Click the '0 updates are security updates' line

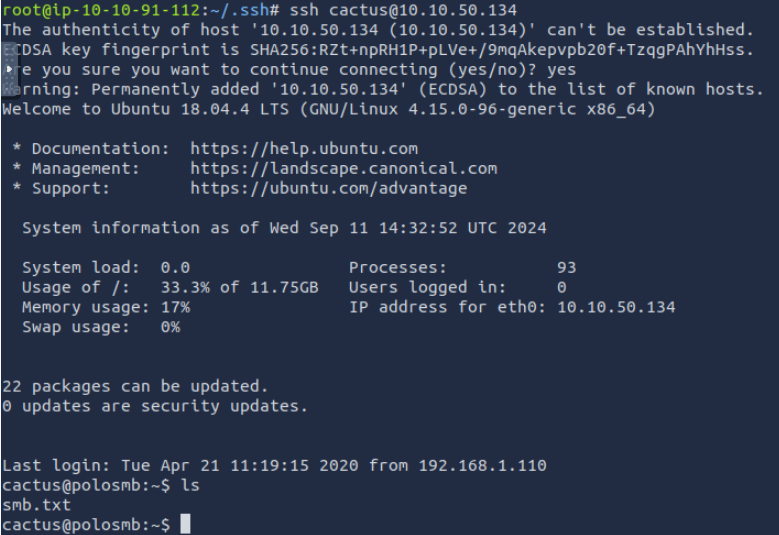pyautogui.click(x=155, y=406)
